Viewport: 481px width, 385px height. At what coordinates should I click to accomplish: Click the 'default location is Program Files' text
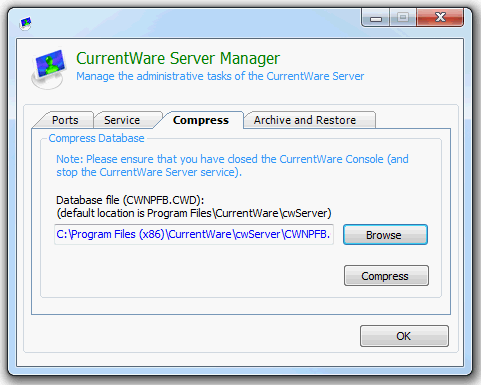pos(194,213)
